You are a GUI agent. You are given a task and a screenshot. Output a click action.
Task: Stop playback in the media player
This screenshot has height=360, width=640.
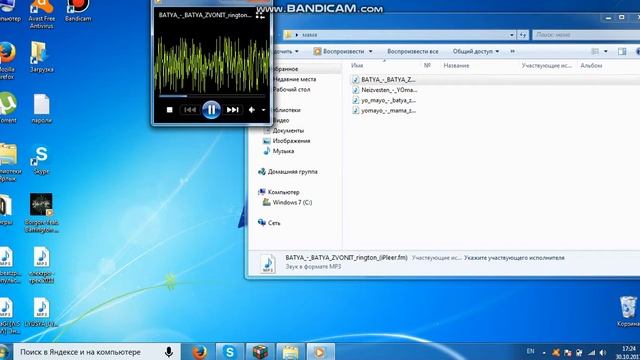click(169, 110)
